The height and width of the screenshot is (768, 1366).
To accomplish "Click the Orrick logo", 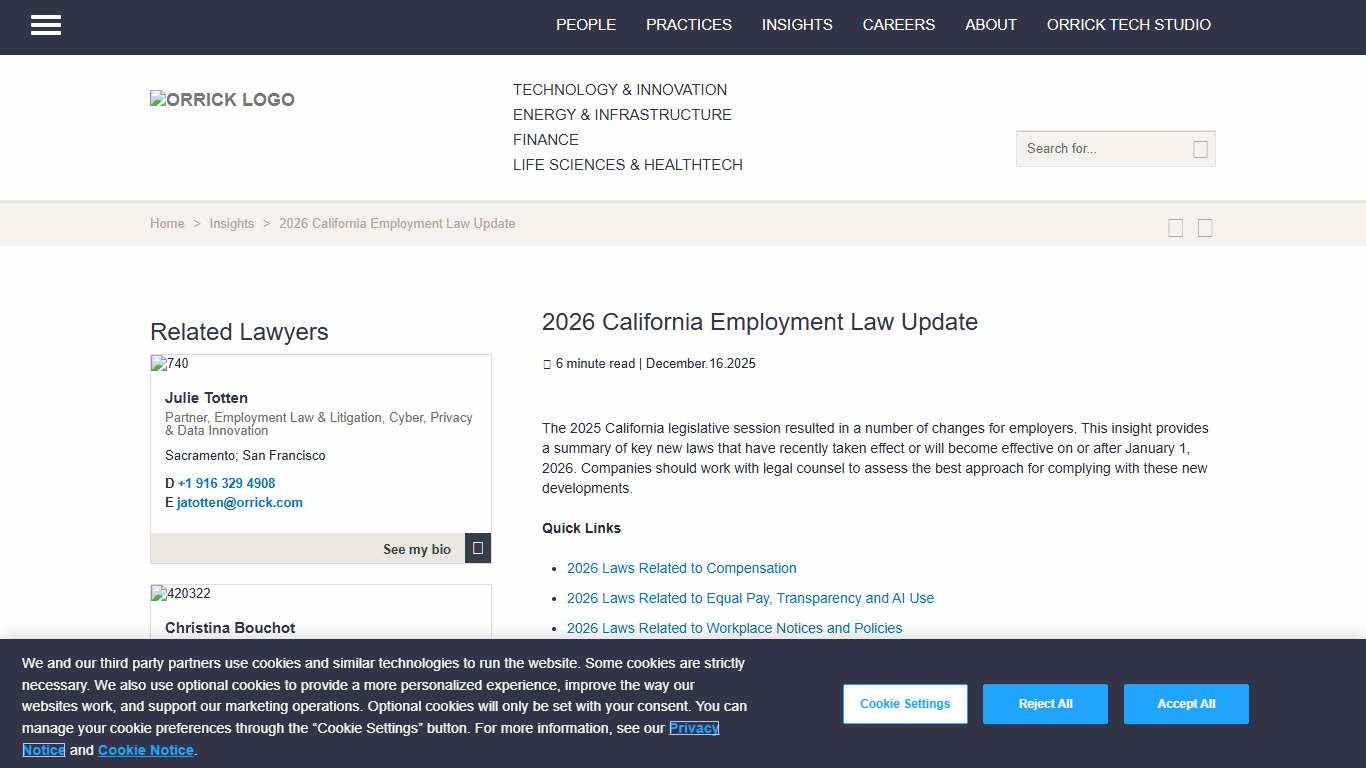I will [x=222, y=99].
